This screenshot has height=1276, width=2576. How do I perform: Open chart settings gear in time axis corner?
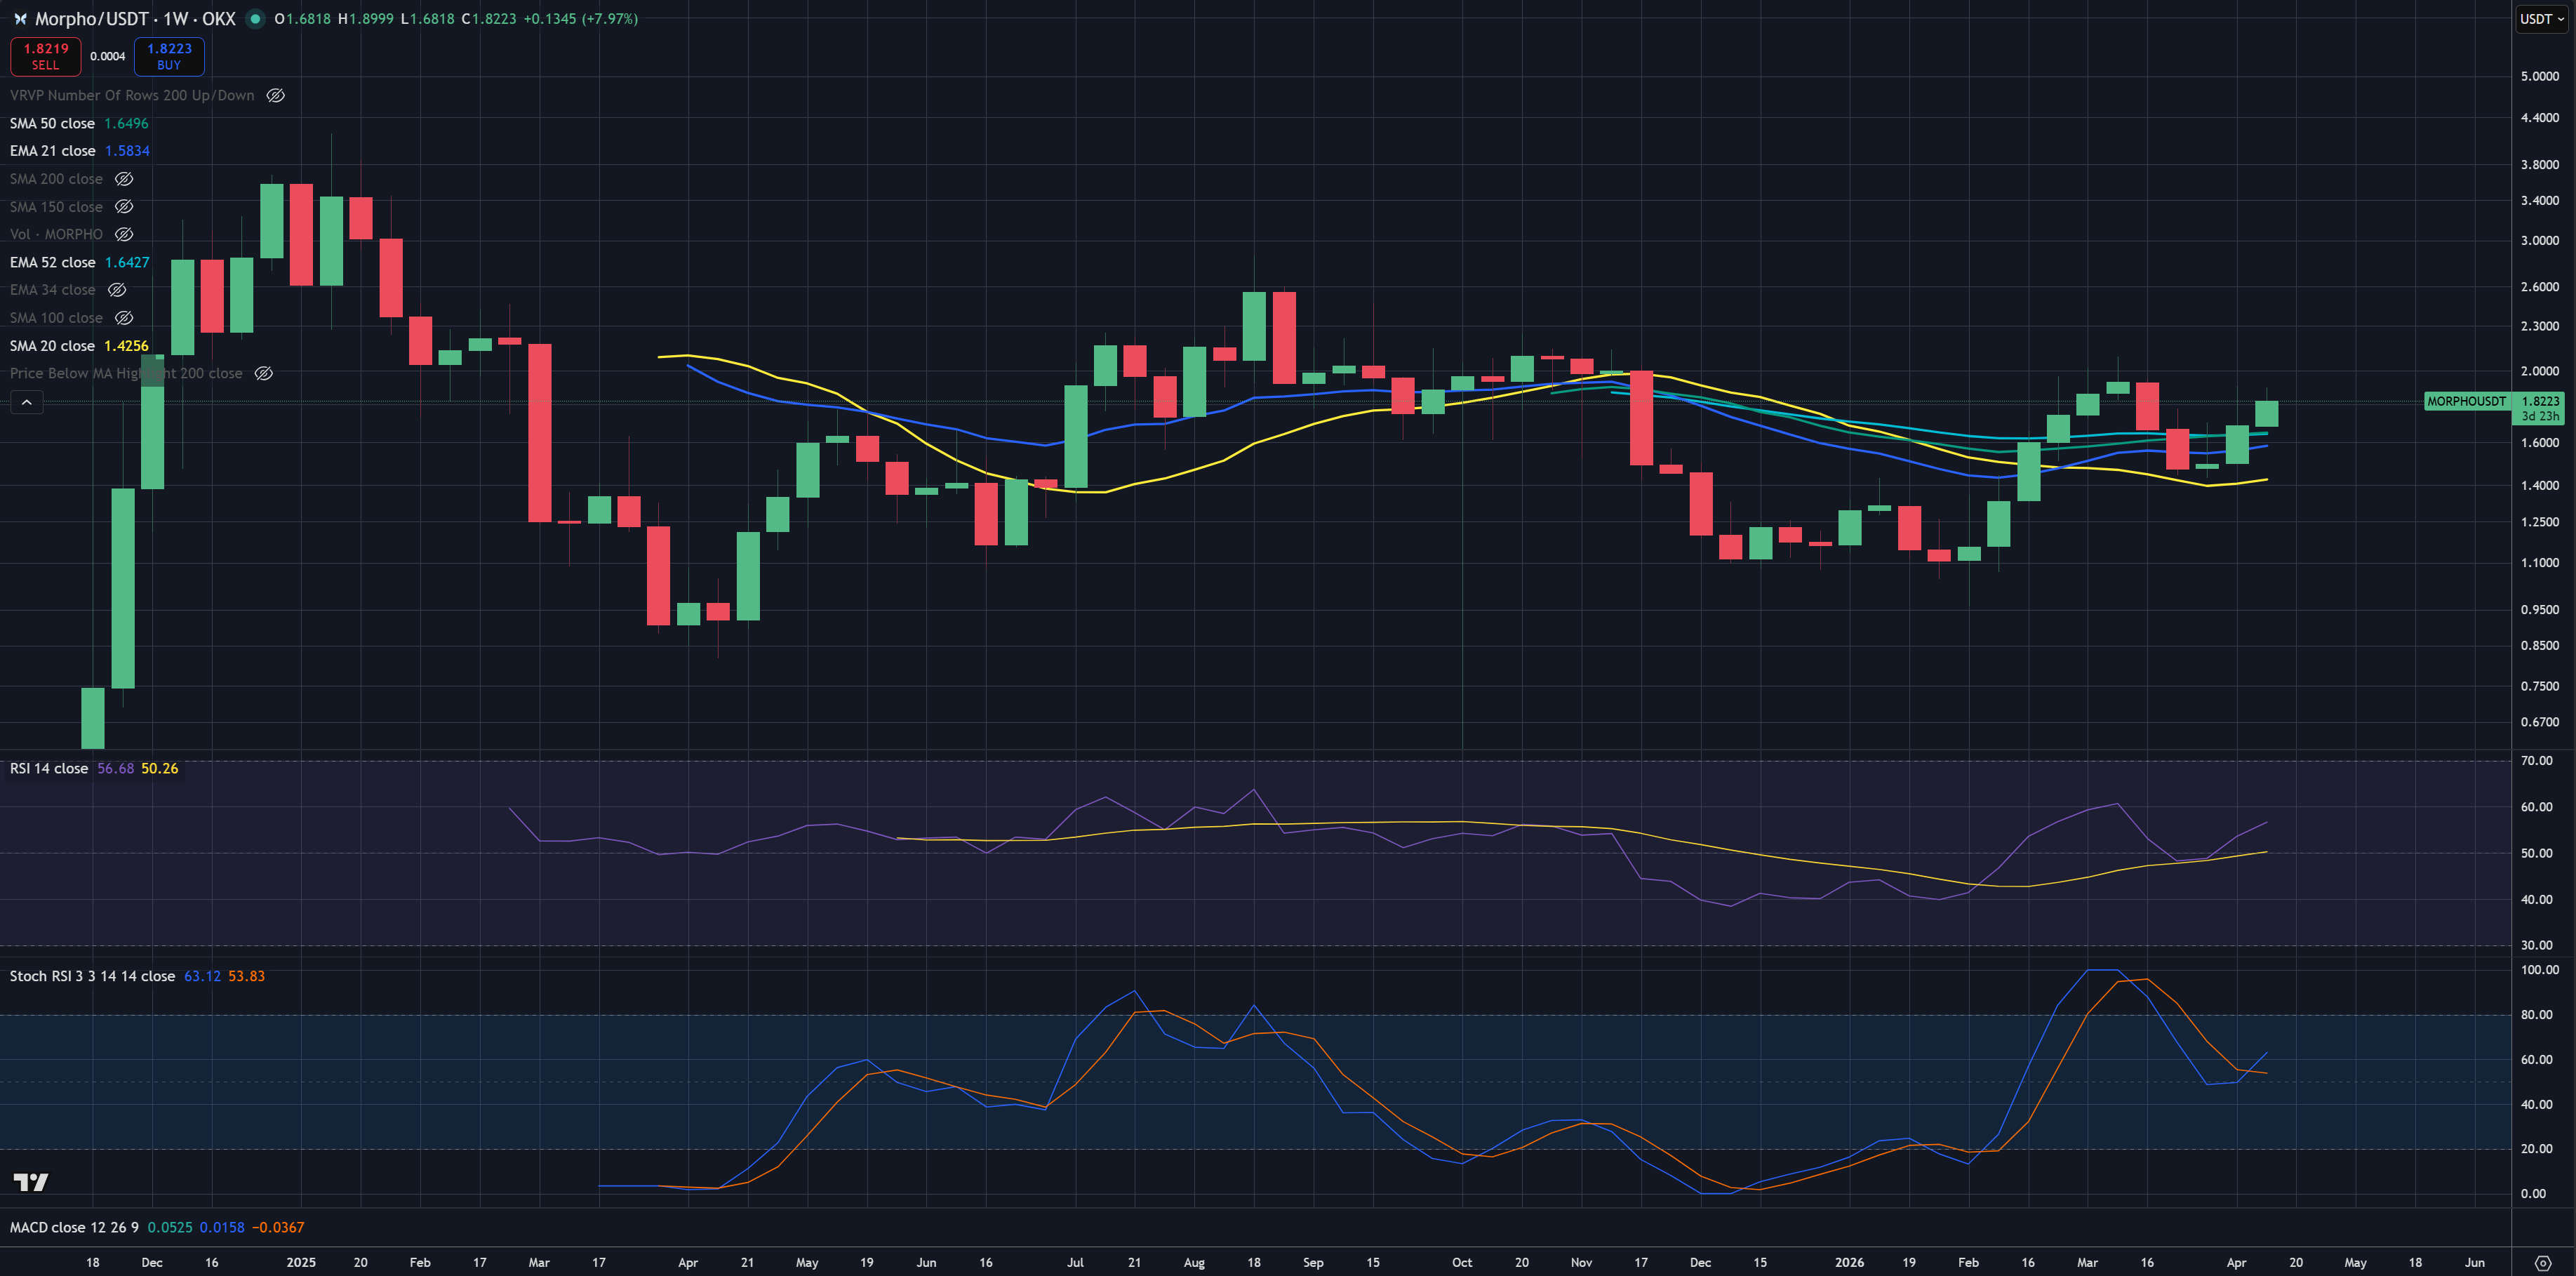2542,1262
